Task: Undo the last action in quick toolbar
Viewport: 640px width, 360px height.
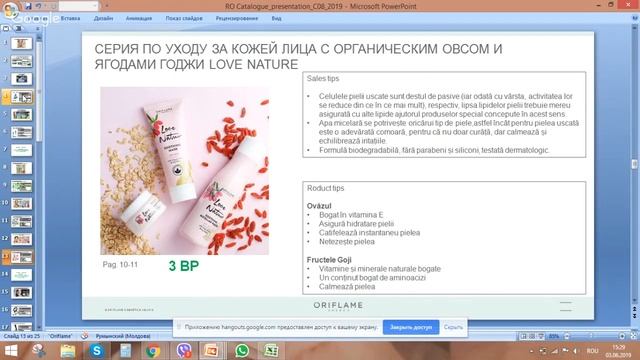Action: click(38, 6)
